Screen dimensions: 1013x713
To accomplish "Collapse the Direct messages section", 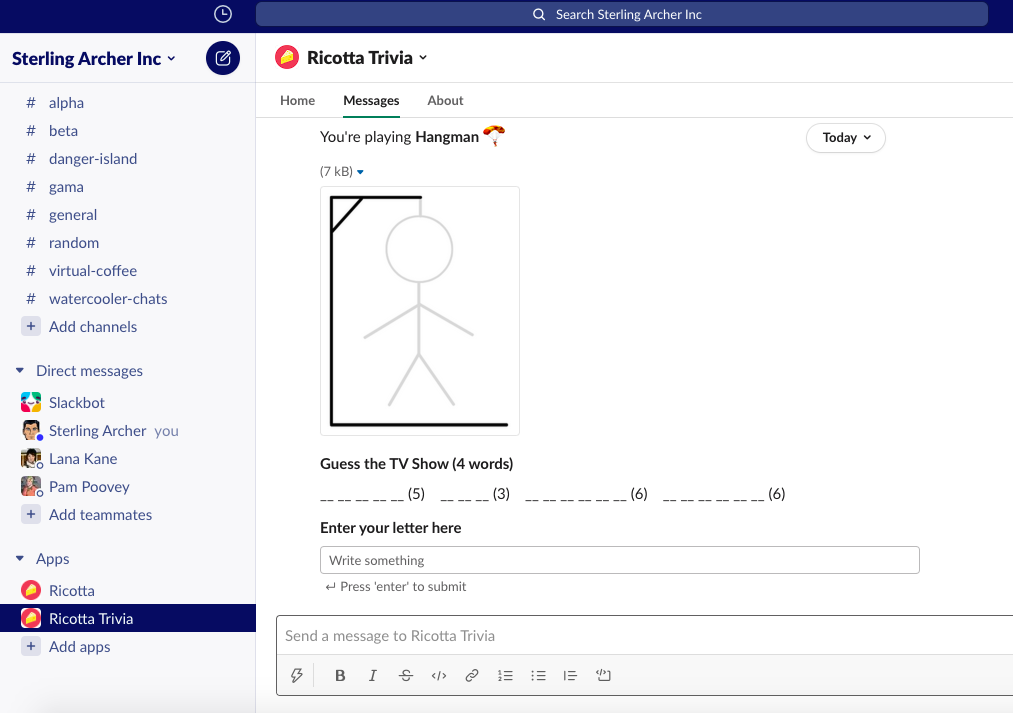I will pos(20,371).
